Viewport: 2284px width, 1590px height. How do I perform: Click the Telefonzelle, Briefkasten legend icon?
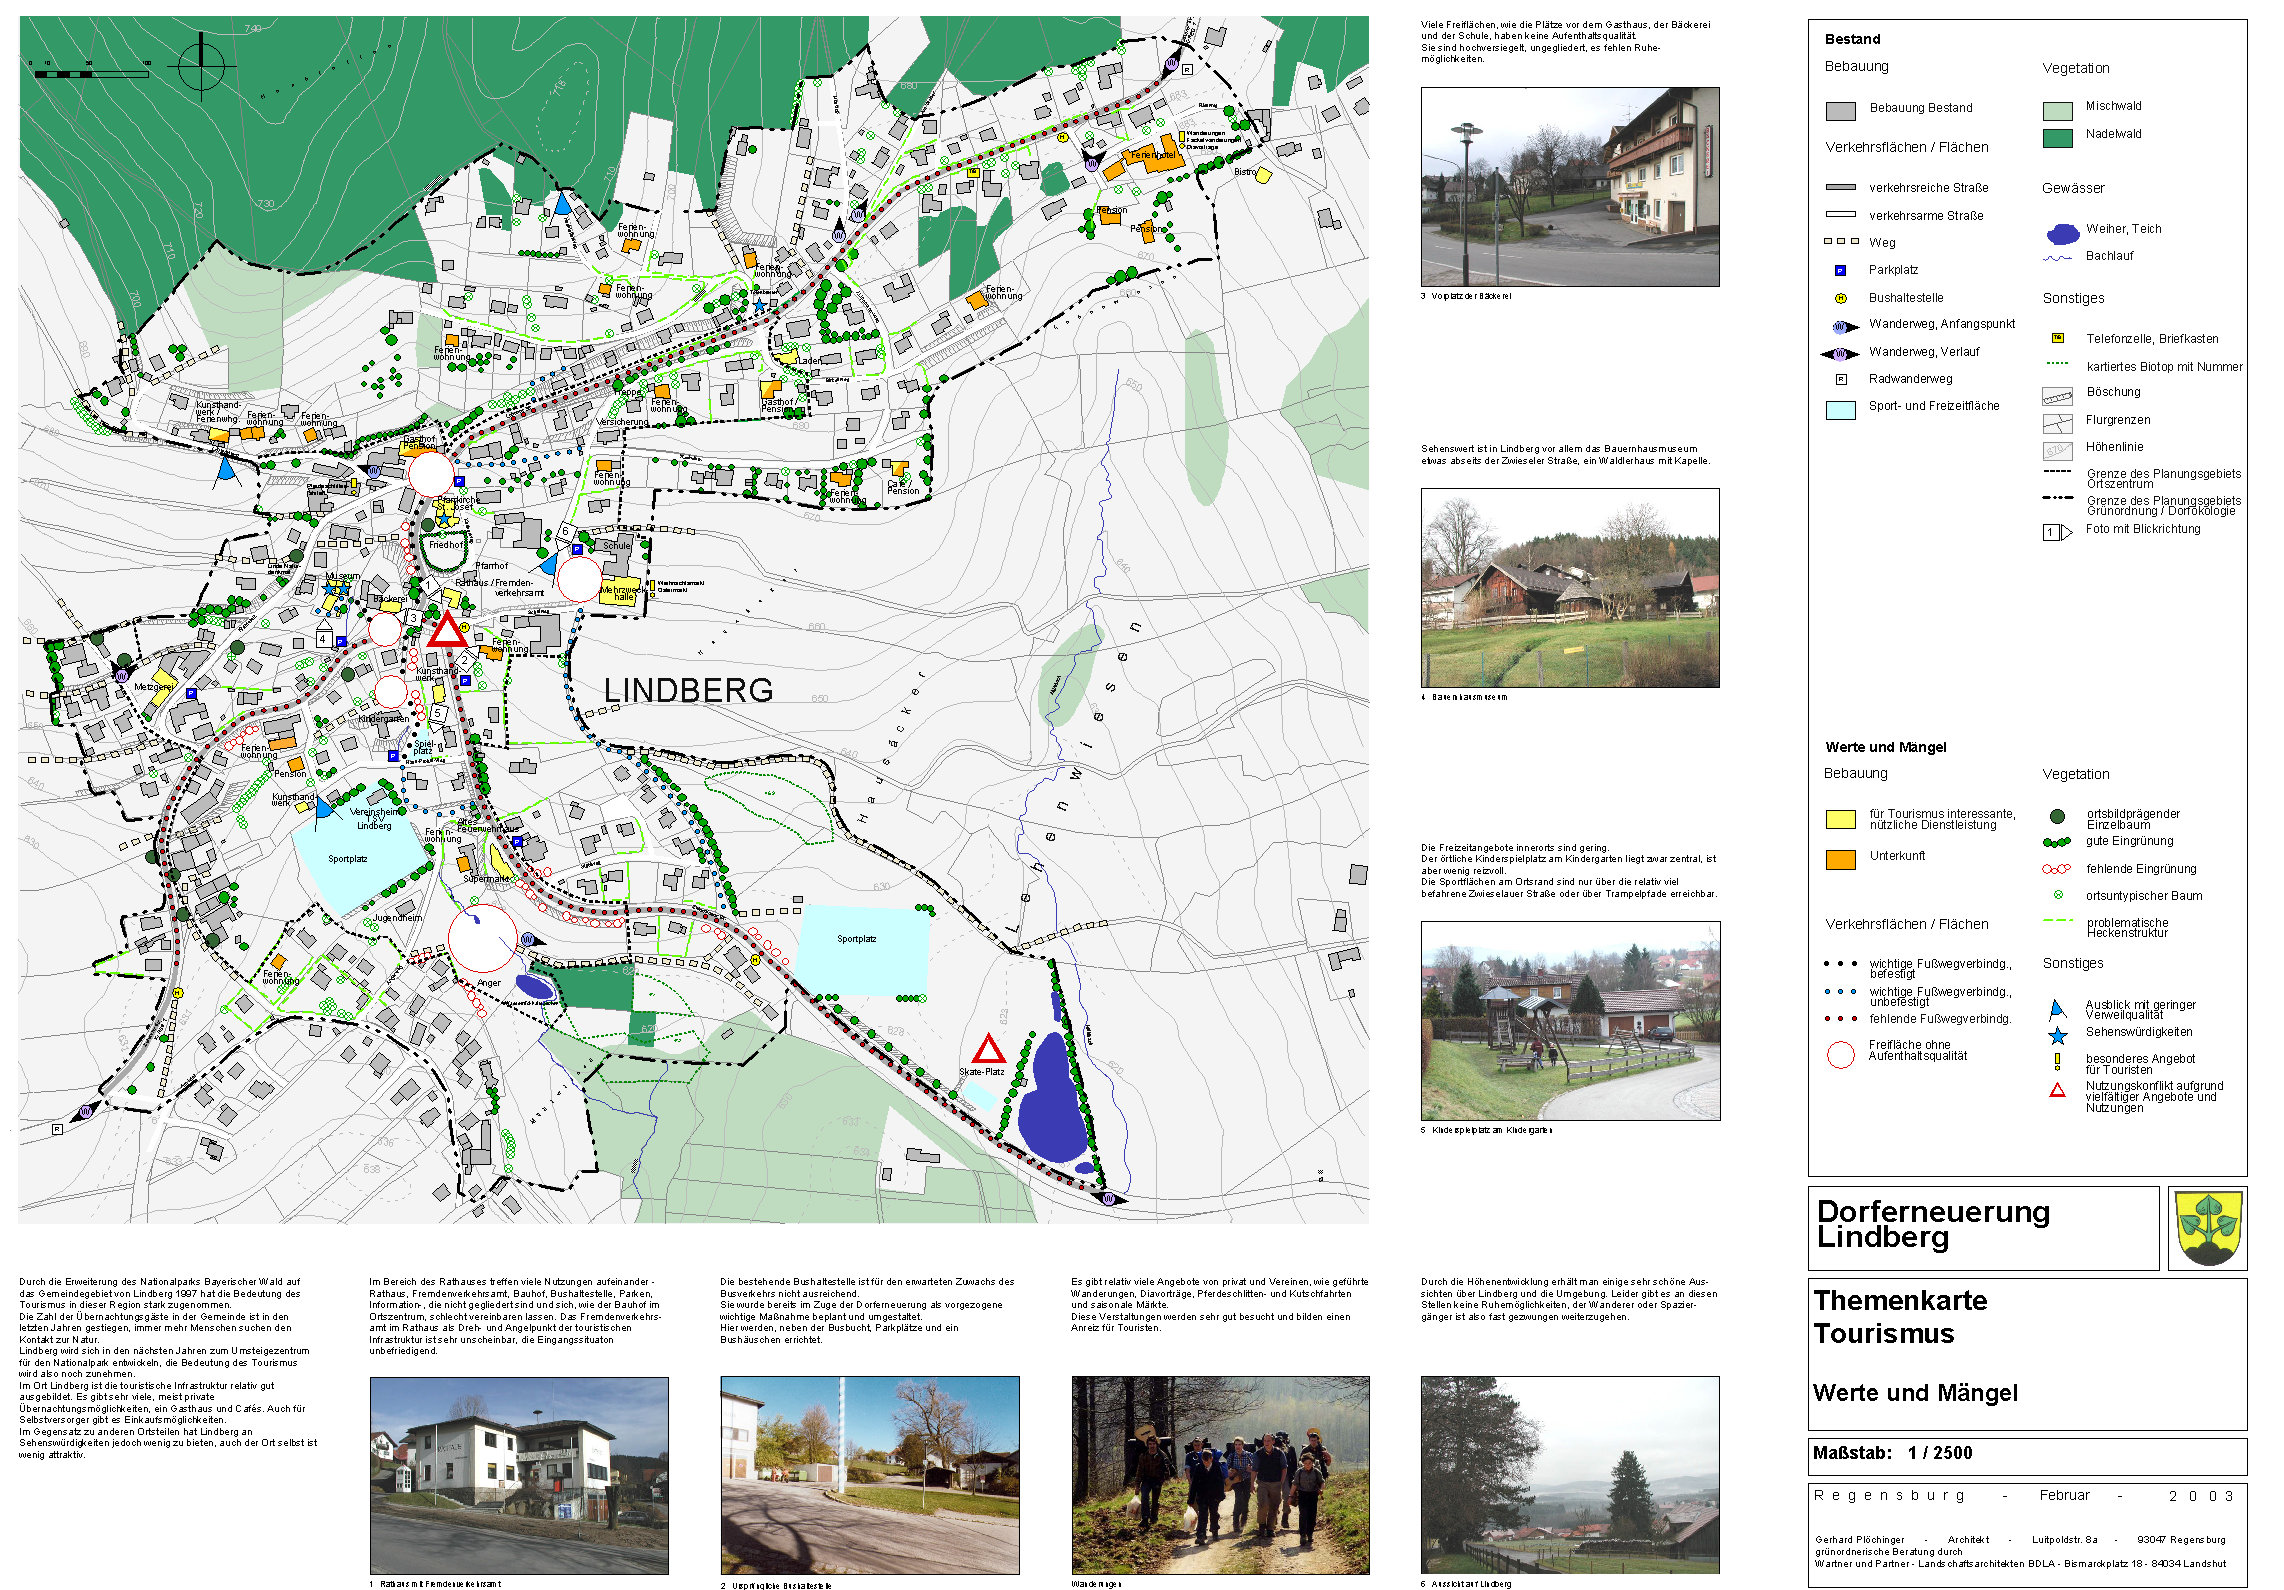coord(2057,338)
